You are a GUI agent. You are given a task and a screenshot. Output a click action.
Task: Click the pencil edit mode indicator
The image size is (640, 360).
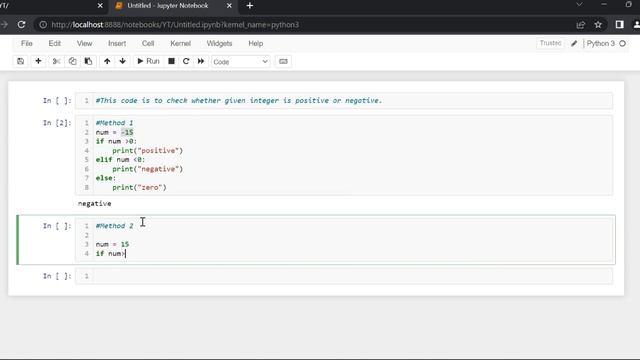[574, 44]
